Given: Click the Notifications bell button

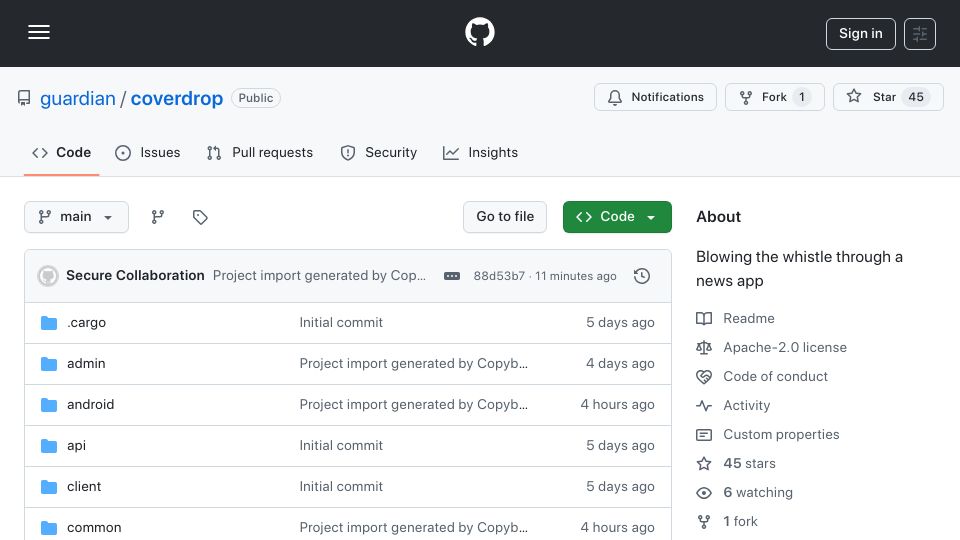Looking at the screenshot, I should point(655,97).
